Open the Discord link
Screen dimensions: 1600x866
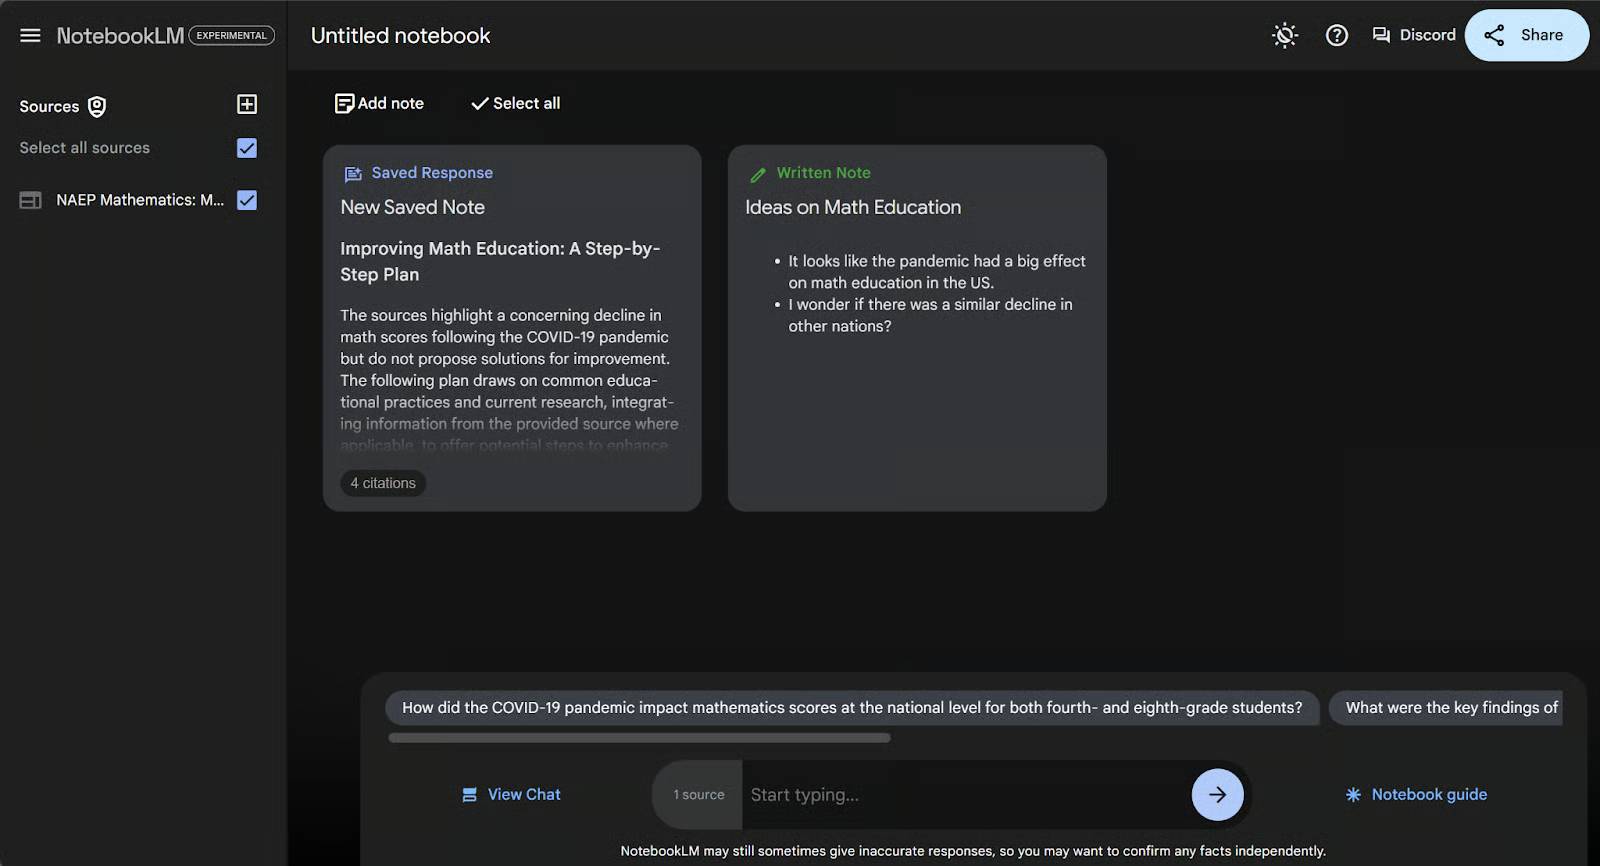click(x=1414, y=35)
